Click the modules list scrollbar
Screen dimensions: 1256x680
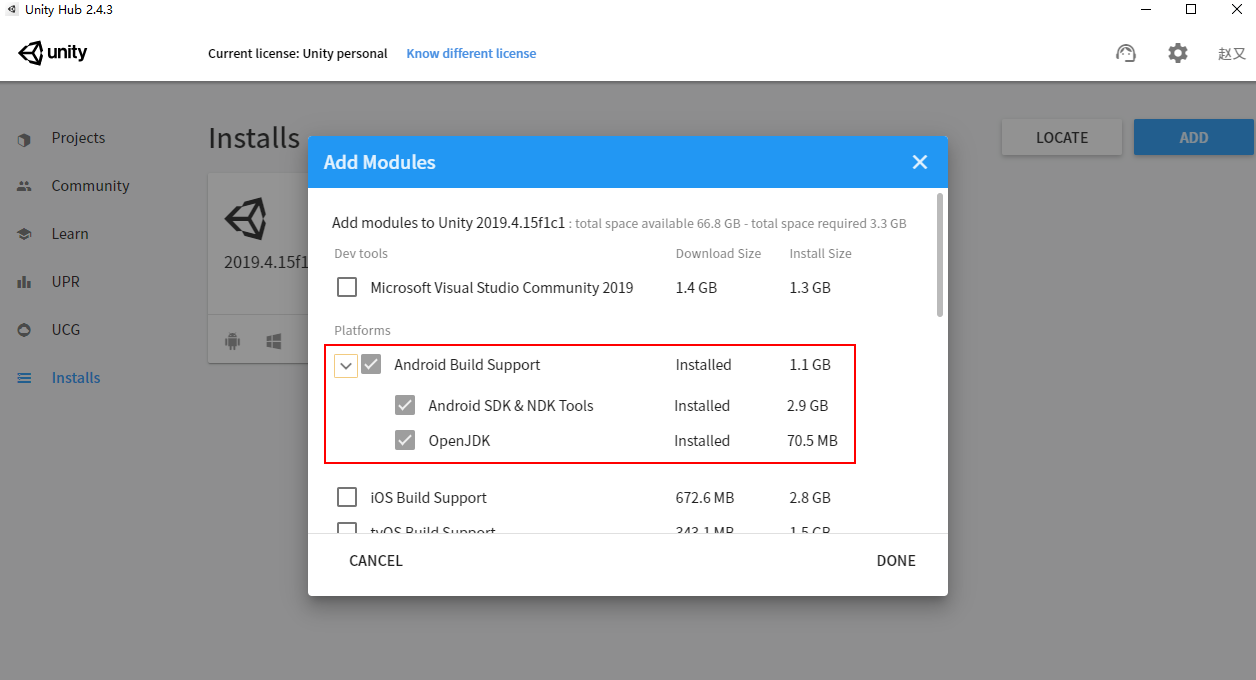[x=940, y=255]
